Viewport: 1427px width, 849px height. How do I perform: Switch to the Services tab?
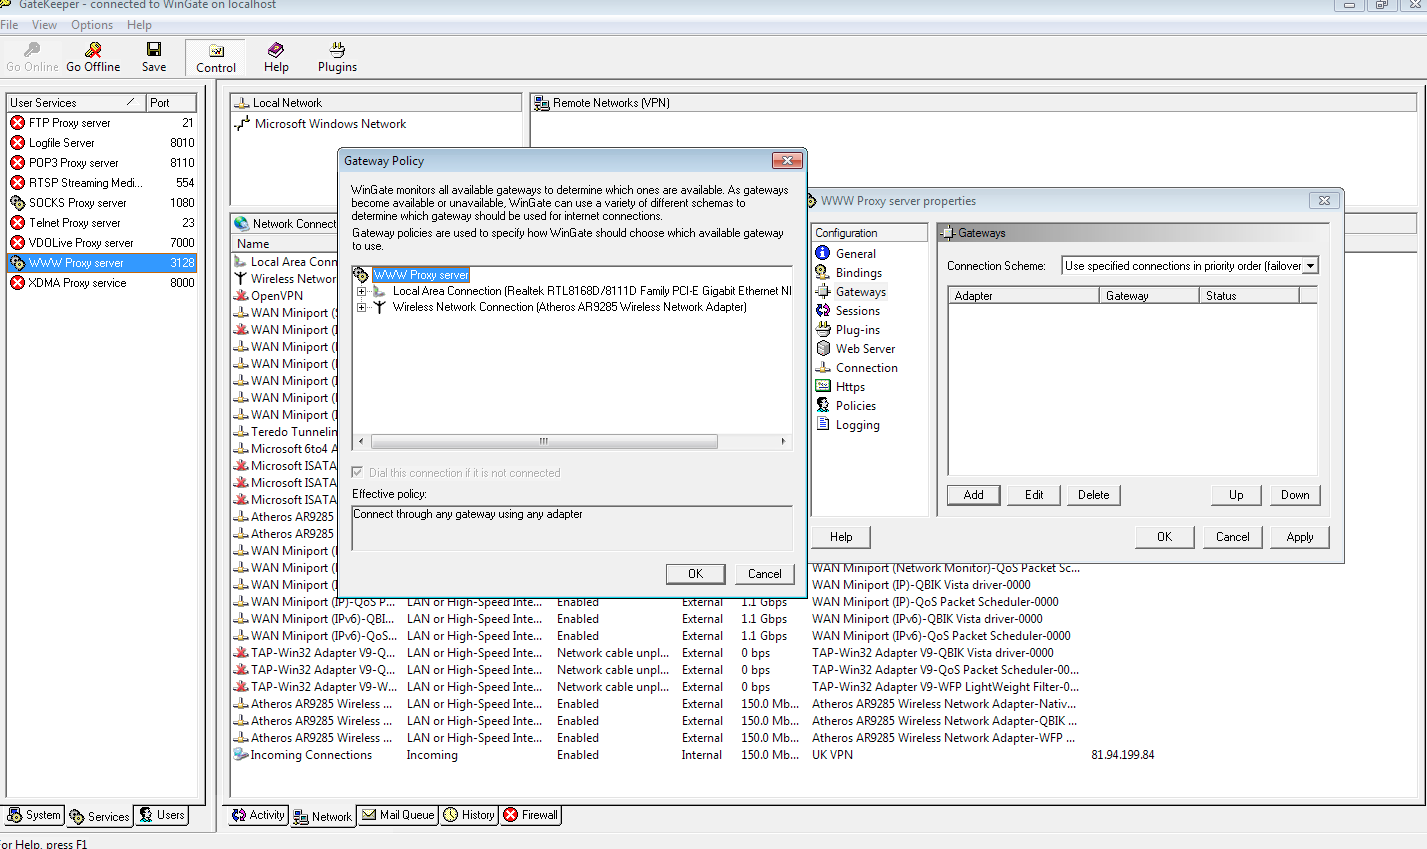(99, 816)
